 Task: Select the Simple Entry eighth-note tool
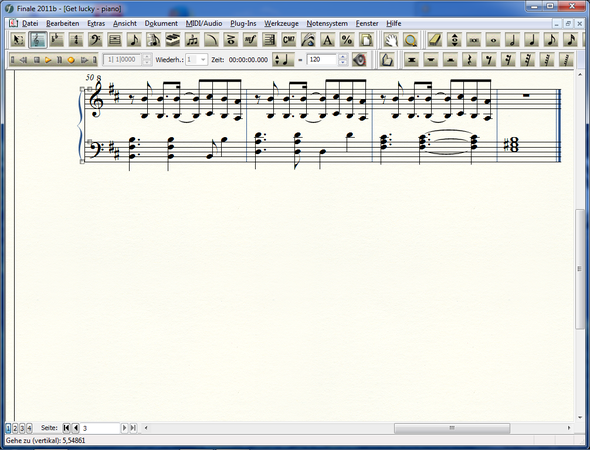click(134, 40)
